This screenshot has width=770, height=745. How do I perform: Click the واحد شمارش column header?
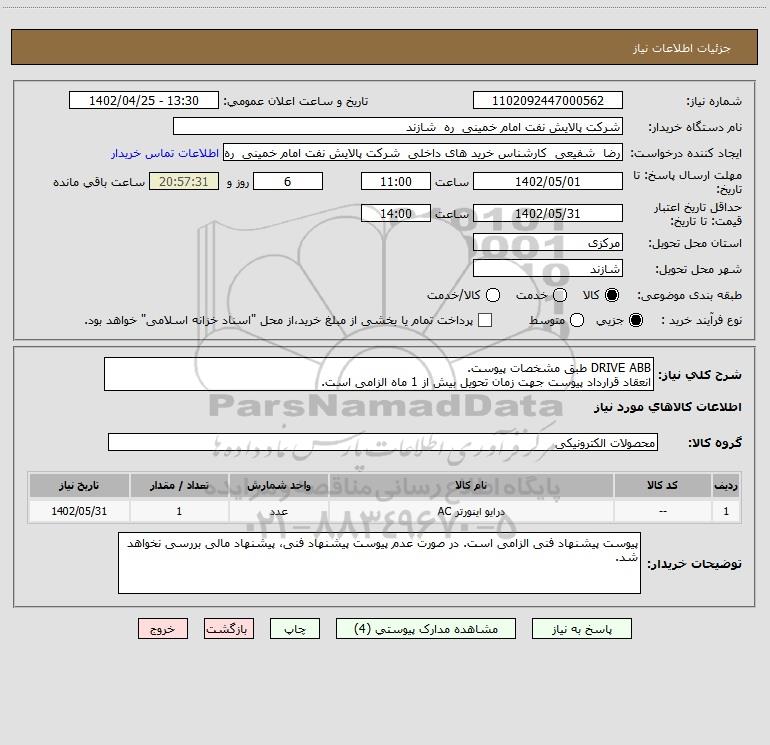click(278, 486)
